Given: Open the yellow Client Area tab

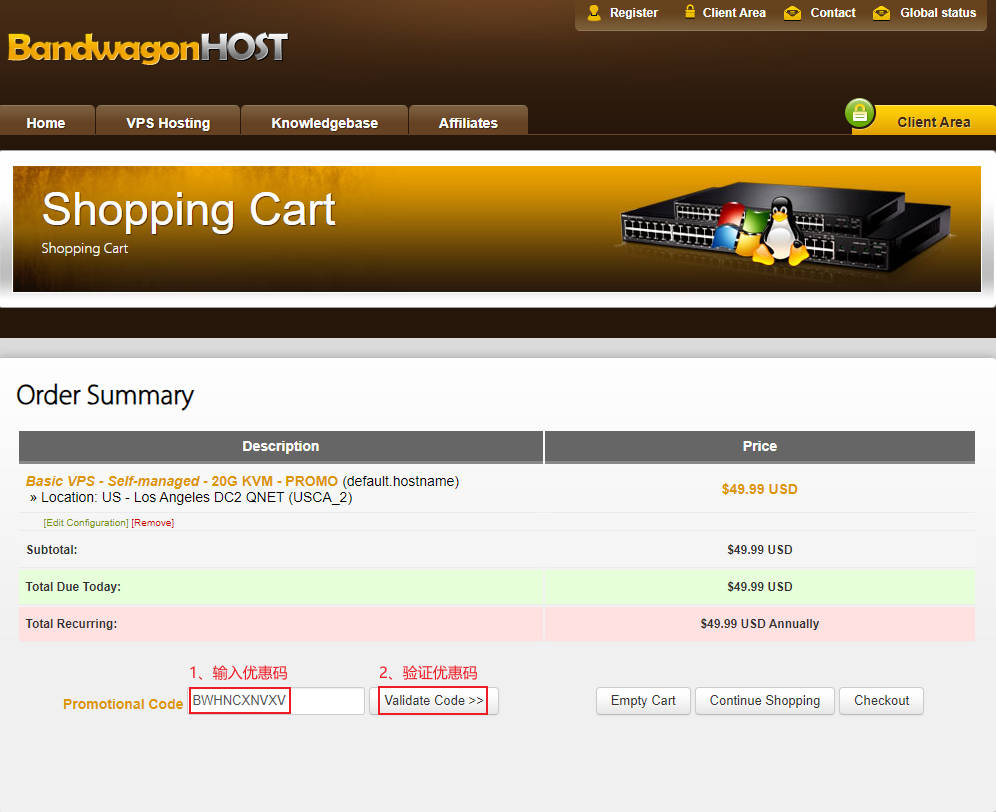Looking at the screenshot, I should [x=933, y=122].
